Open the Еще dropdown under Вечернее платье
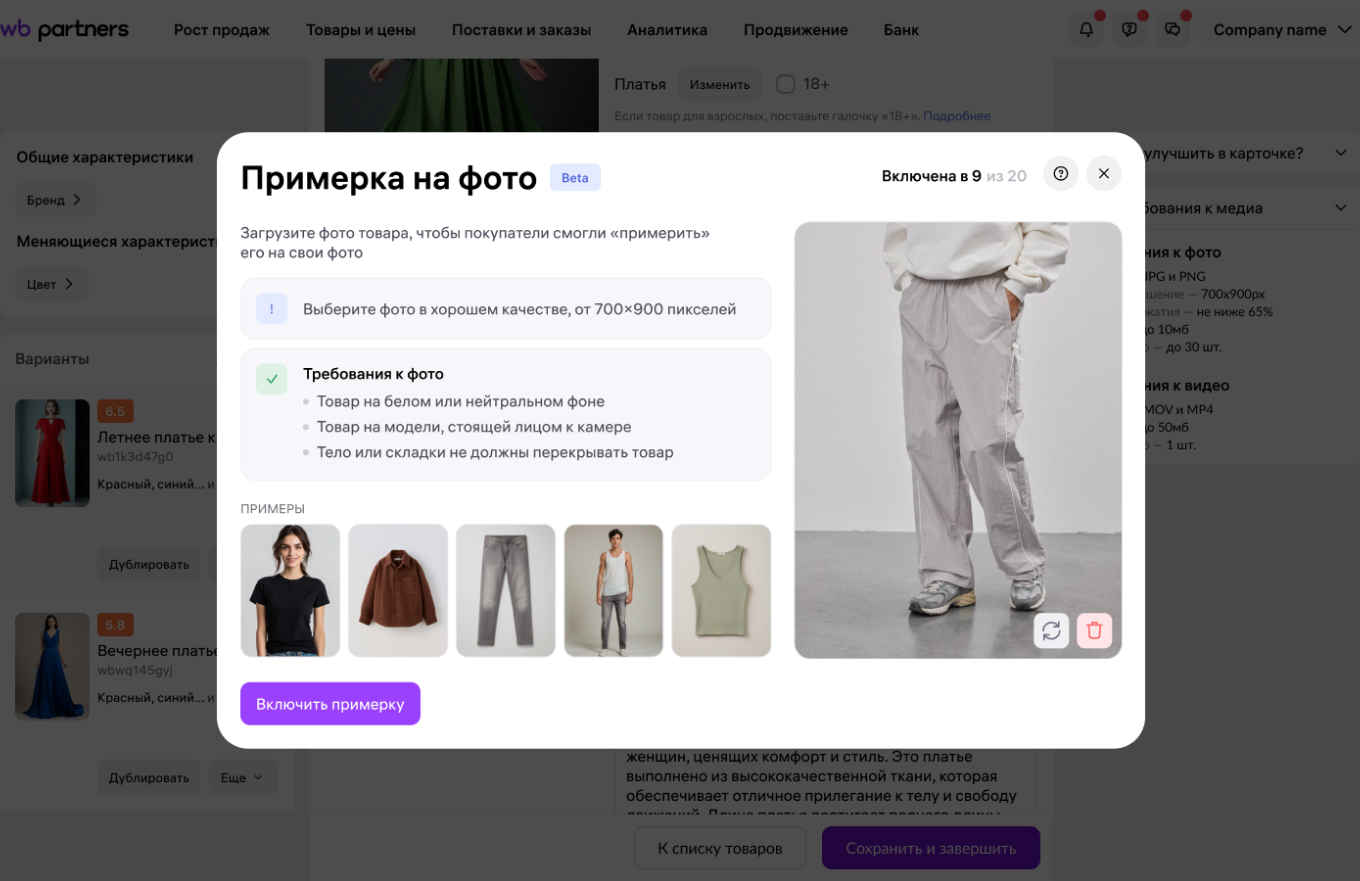 (243, 777)
